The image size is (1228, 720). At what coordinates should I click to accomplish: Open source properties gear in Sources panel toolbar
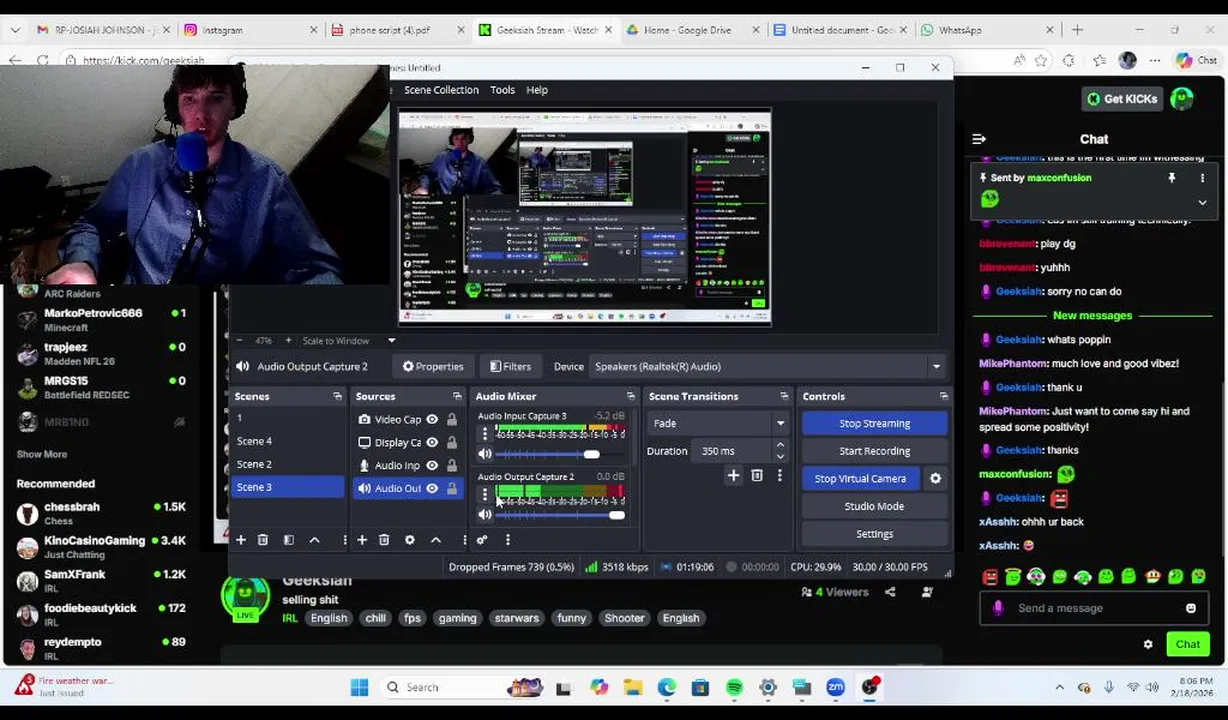(410, 540)
